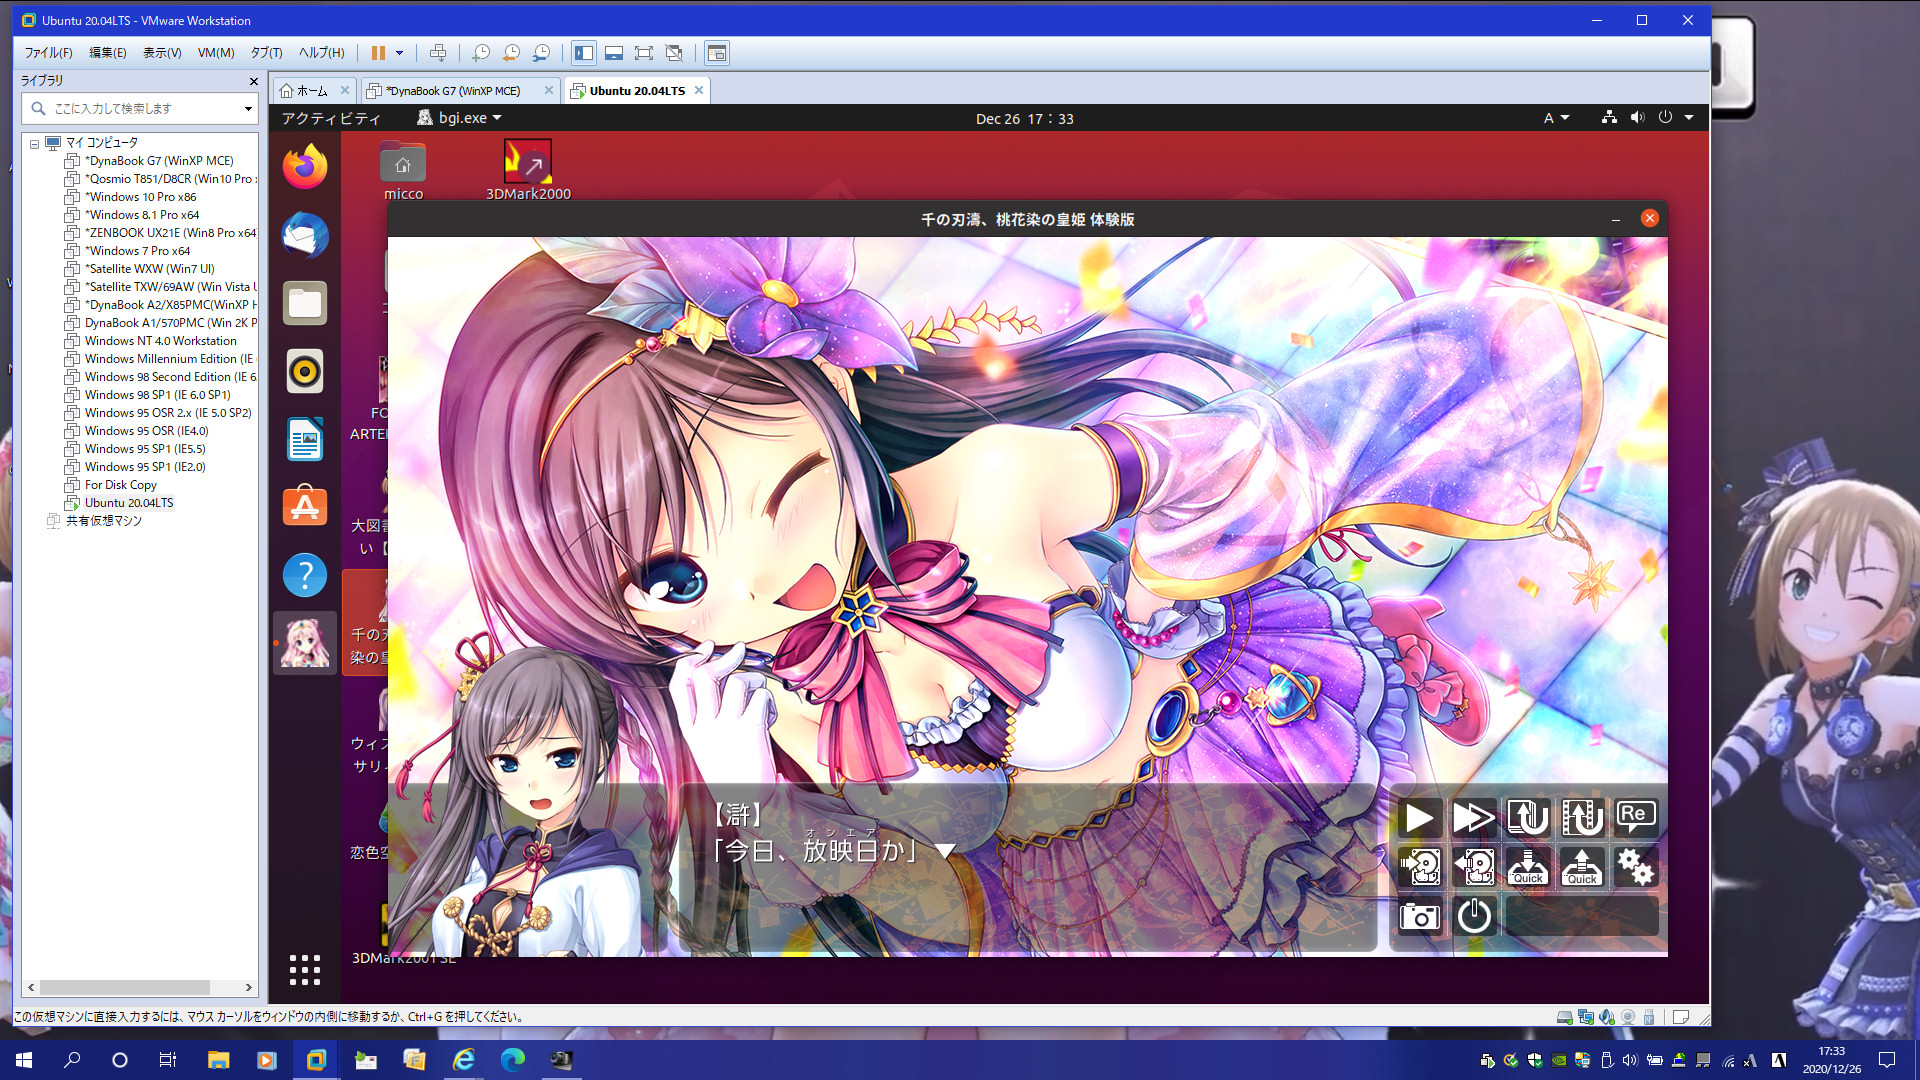Click the Ubuntu clock Dec 26 17:33
This screenshot has height=1080, width=1920.
pos(1025,118)
